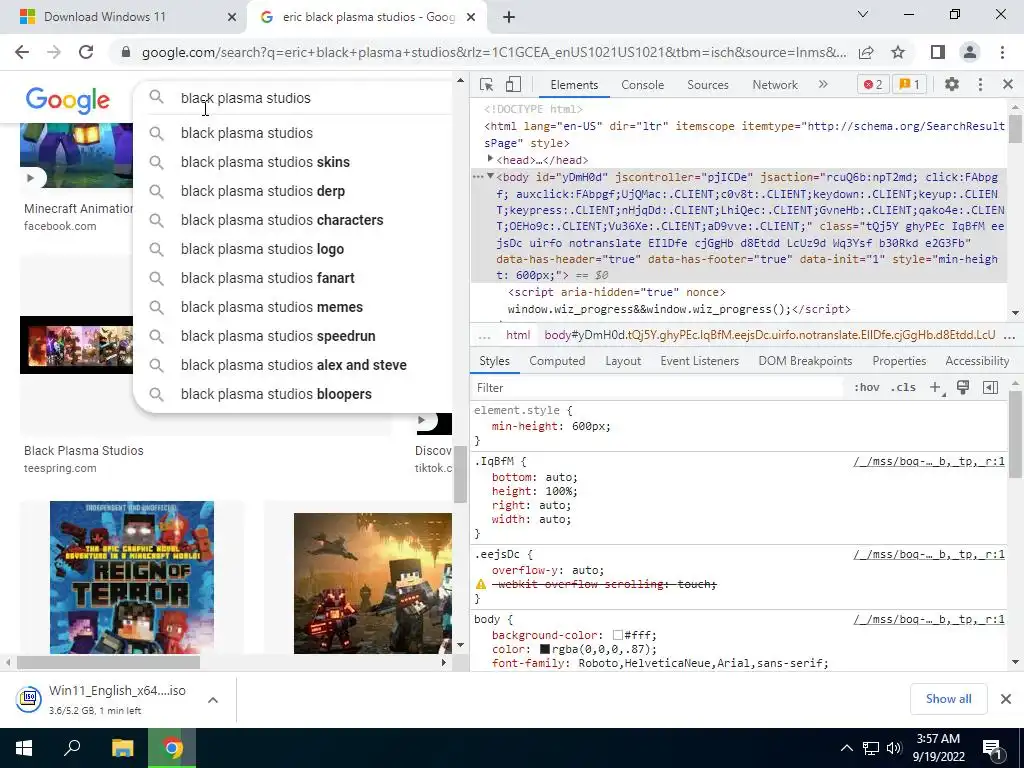Choose suggestion black plasma studios bloopers
This screenshot has height=768, width=1024.
pos(292,394)
